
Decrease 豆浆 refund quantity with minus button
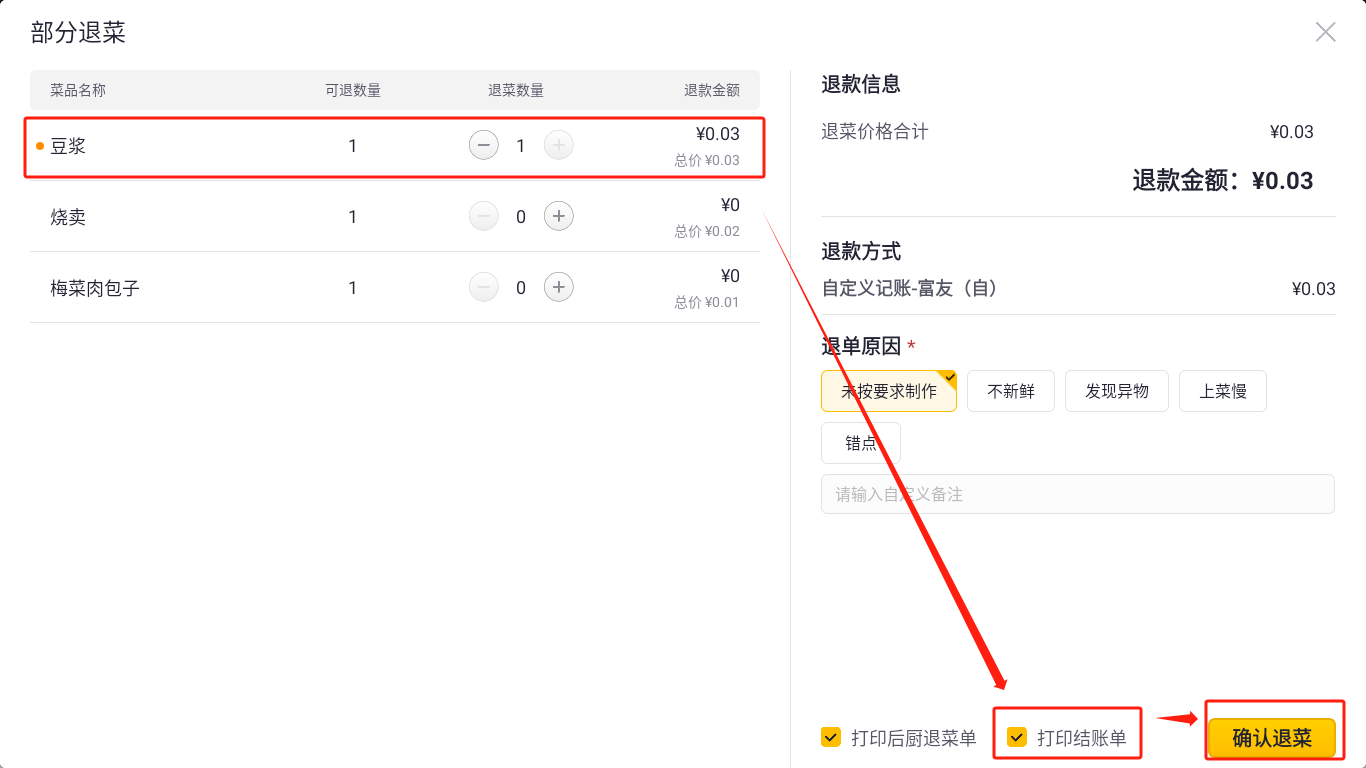tap(483, 146)
